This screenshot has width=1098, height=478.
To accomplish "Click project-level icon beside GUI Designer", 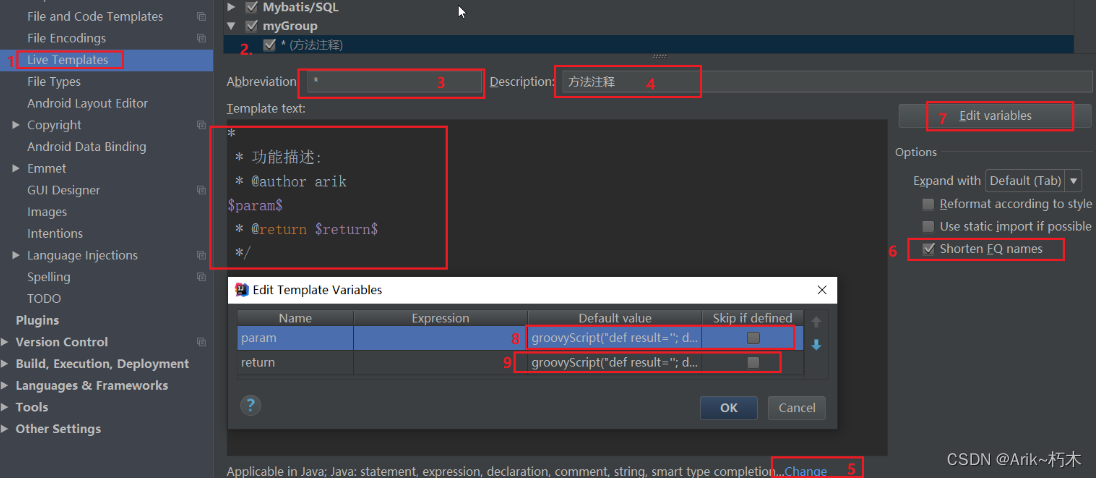I will coord(202,190).
